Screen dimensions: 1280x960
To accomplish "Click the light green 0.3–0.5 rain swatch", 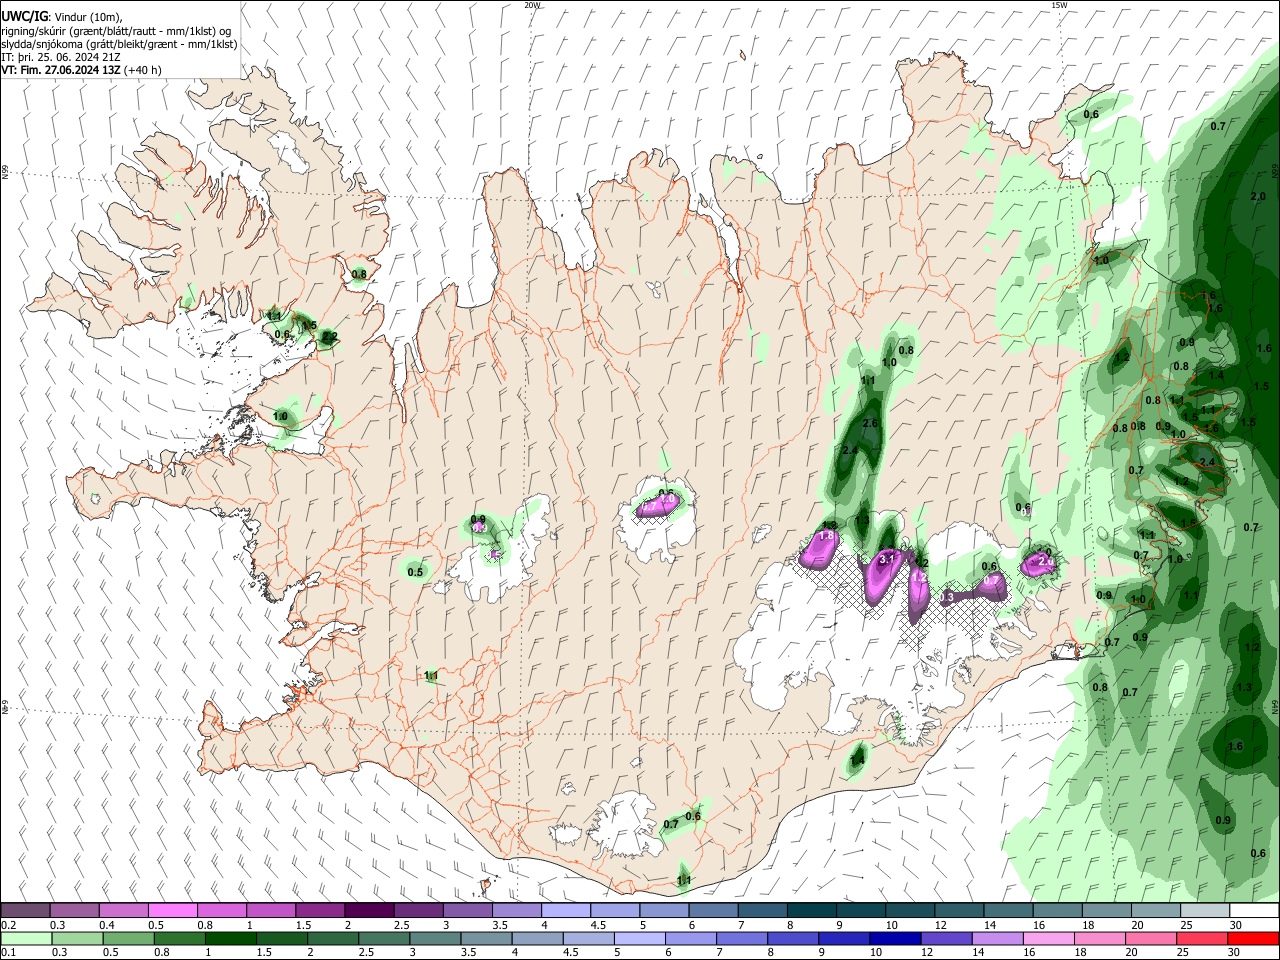I will click(76, 939).
